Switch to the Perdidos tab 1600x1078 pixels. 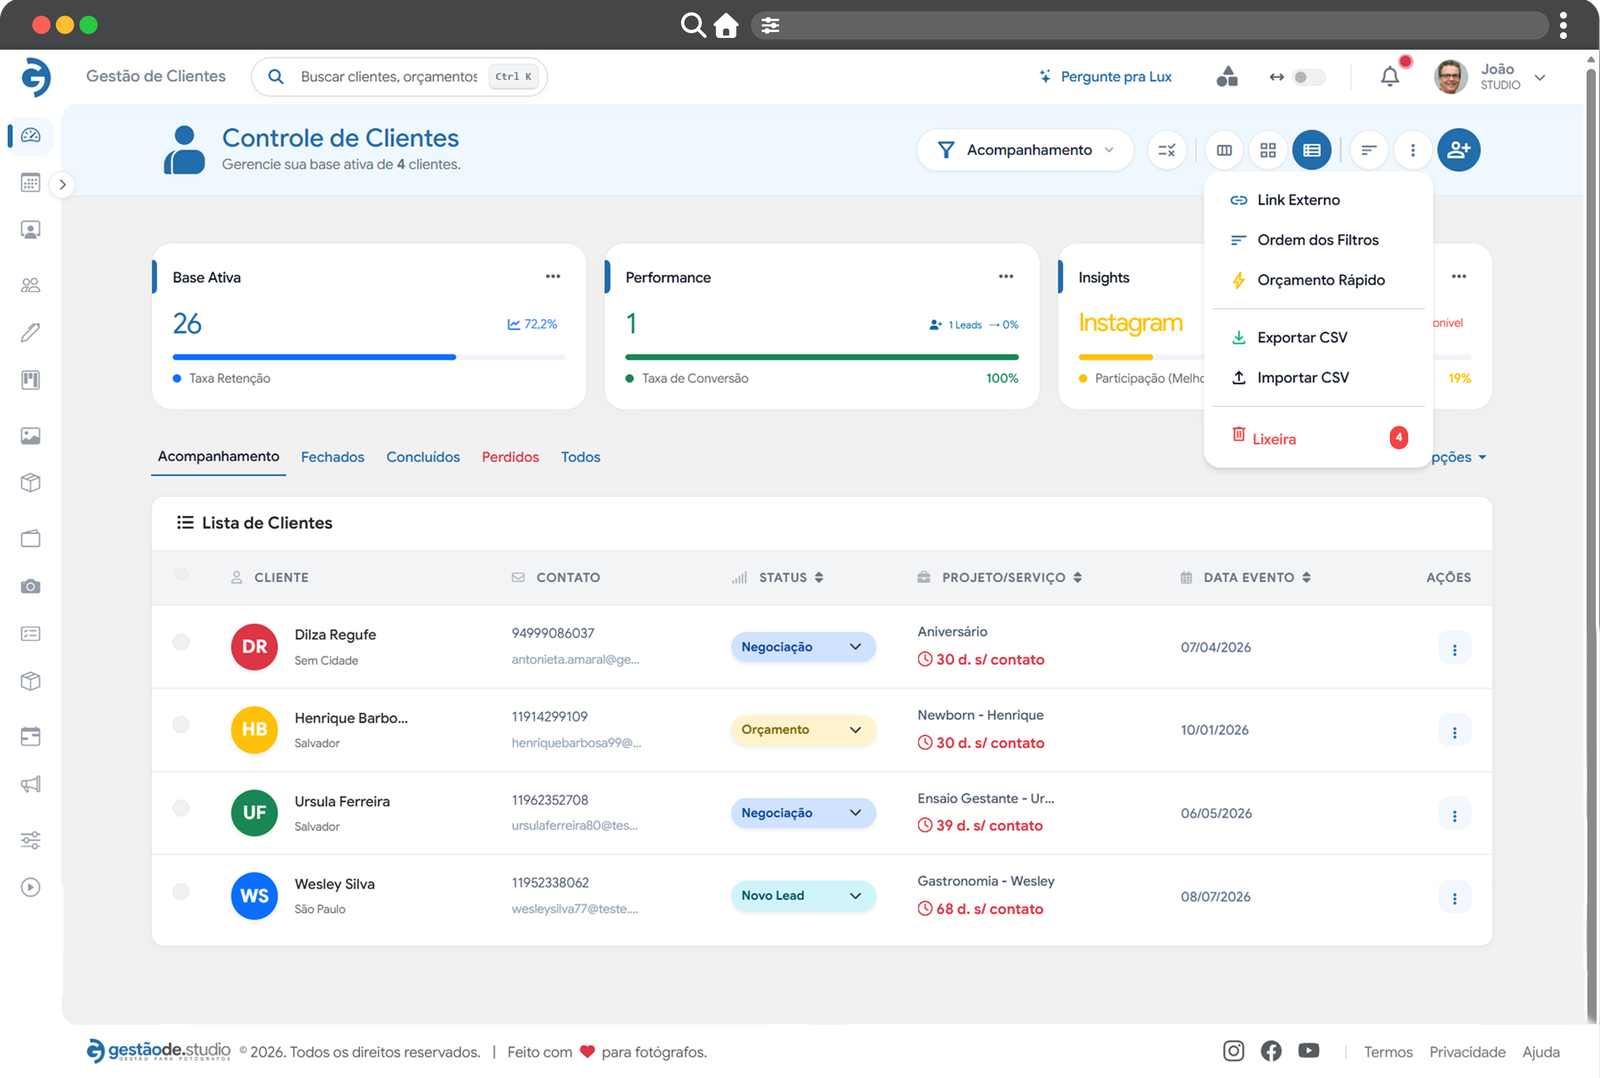click(x=510, y=457)
